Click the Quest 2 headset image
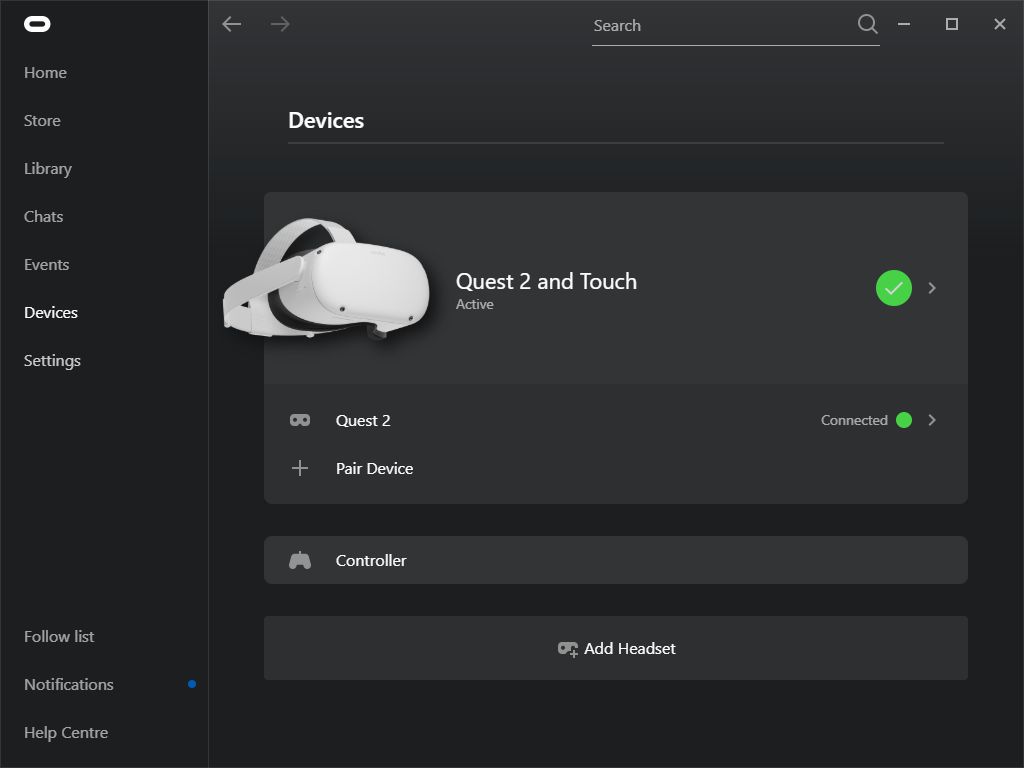Viewport: 1024px width, 768px height. coord(327,280)
